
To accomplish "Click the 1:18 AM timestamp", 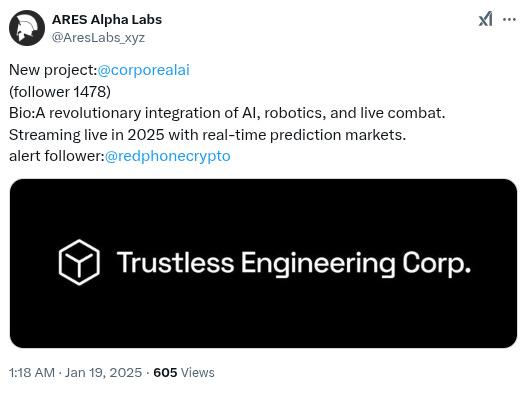I will (x=32, y=372).
